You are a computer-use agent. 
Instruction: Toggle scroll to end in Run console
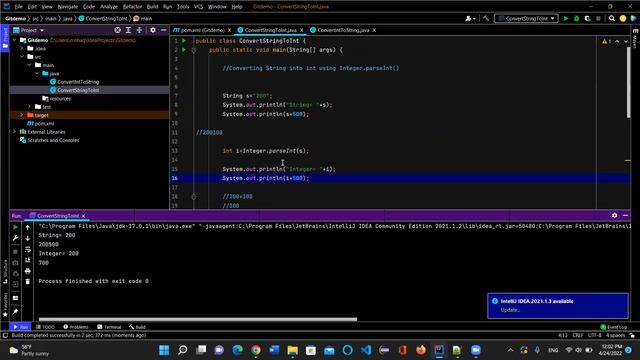28,260
